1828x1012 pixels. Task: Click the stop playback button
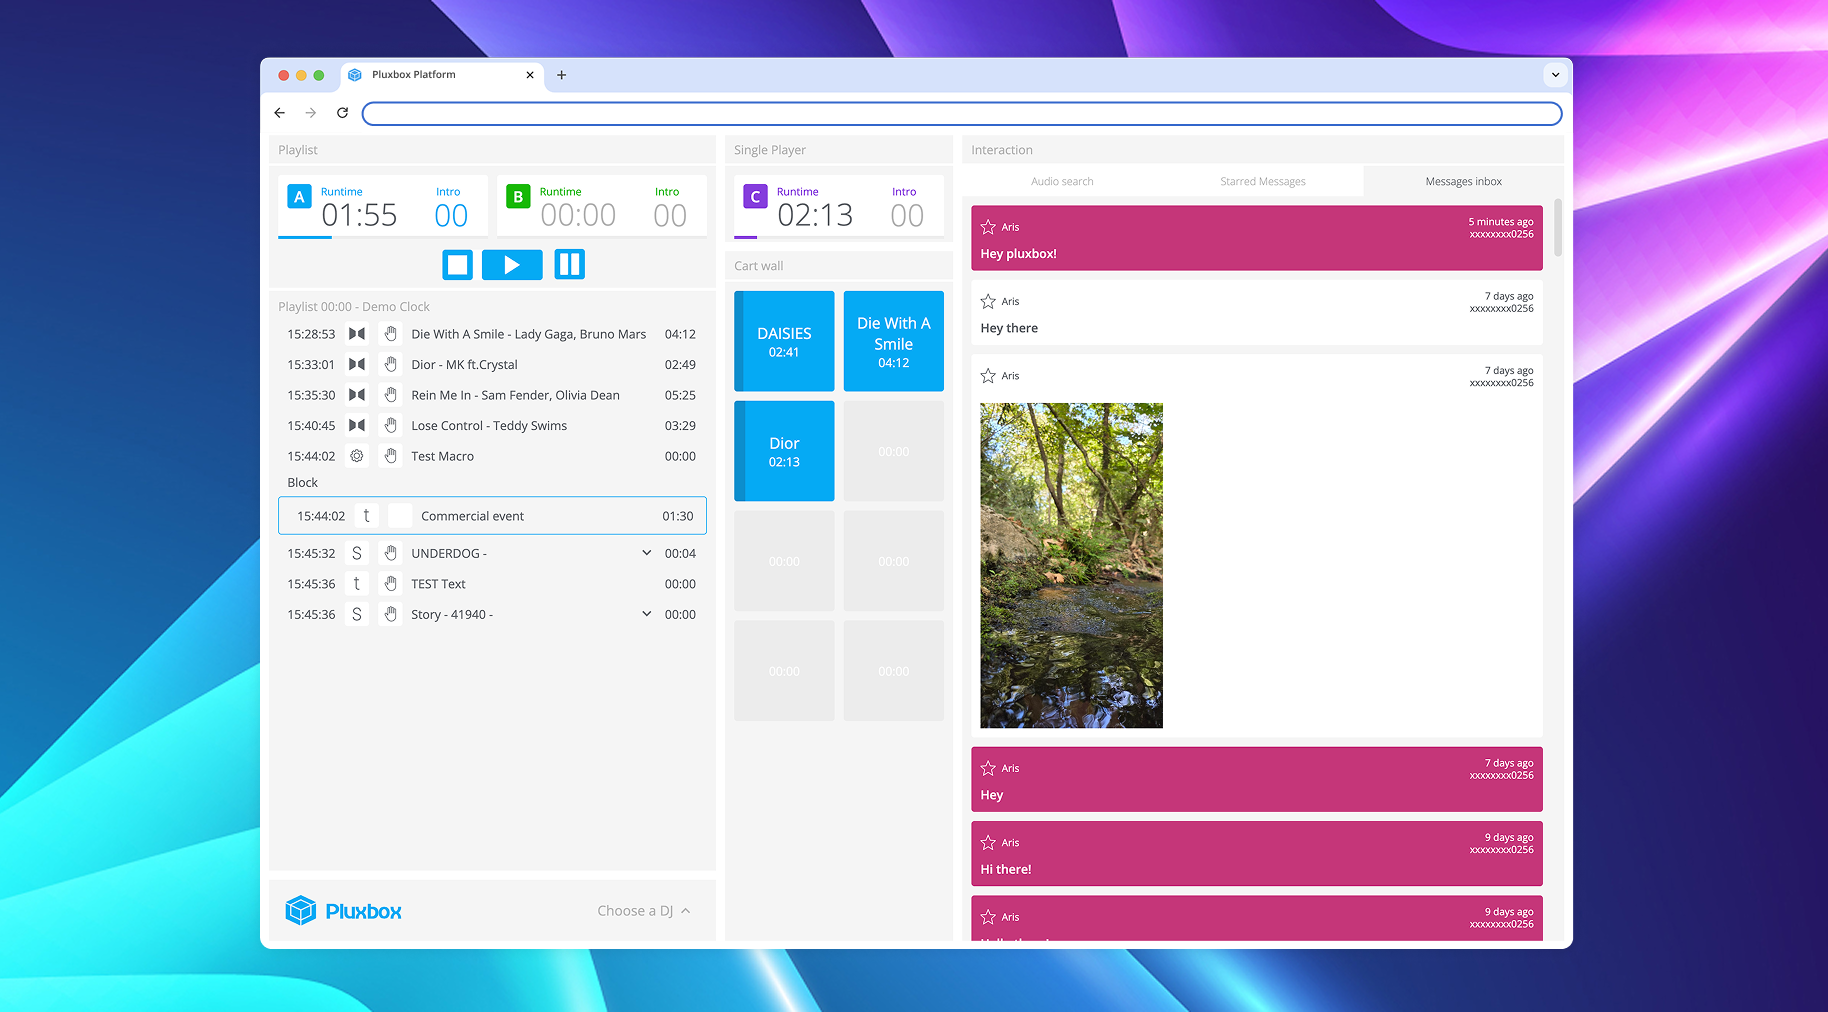click(457, 265)
